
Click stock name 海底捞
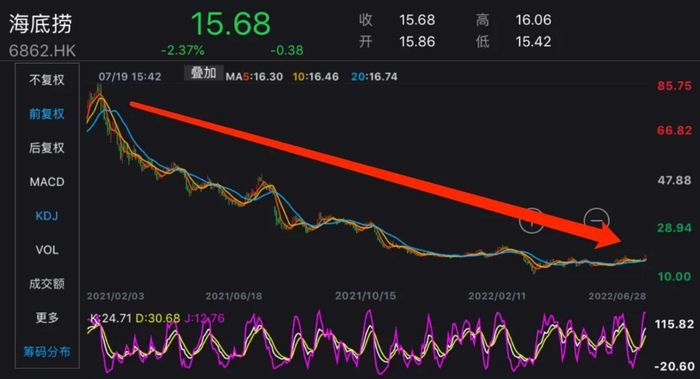coord(40,24)
